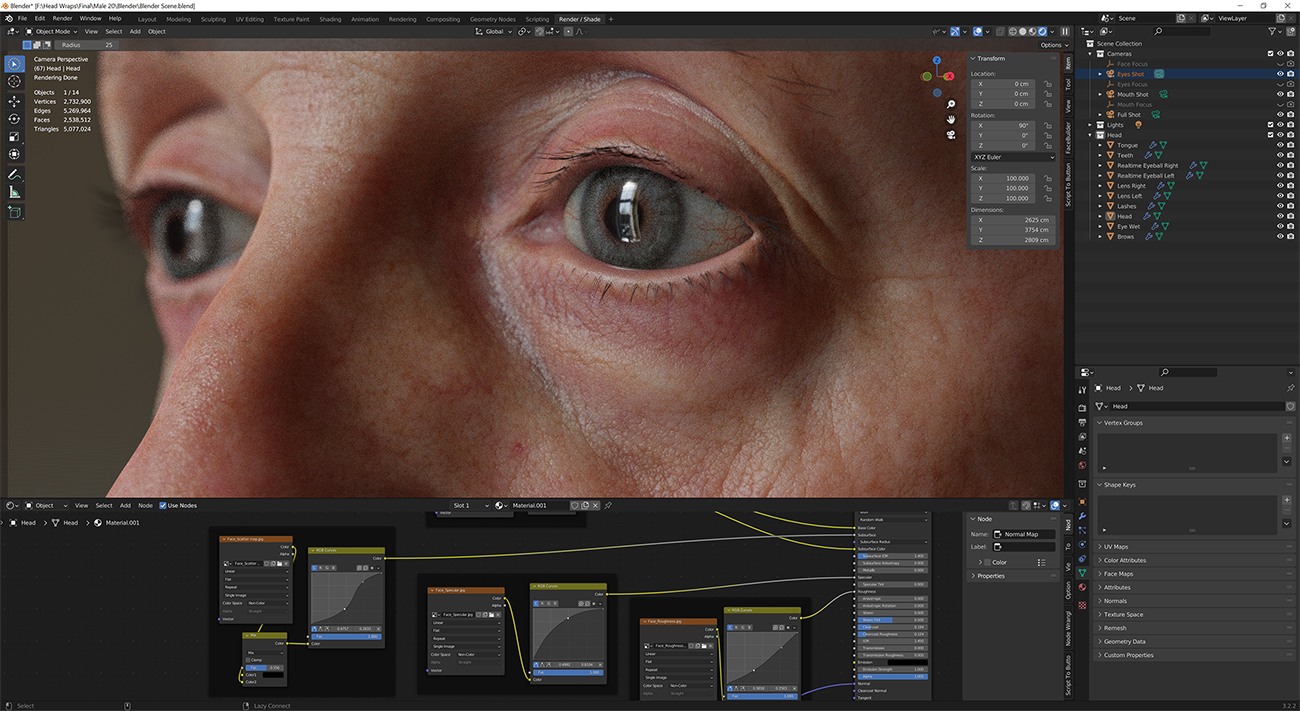Hide the Teeth object in the outliner
1300x711 pixels.
[x=1279, y=155]
